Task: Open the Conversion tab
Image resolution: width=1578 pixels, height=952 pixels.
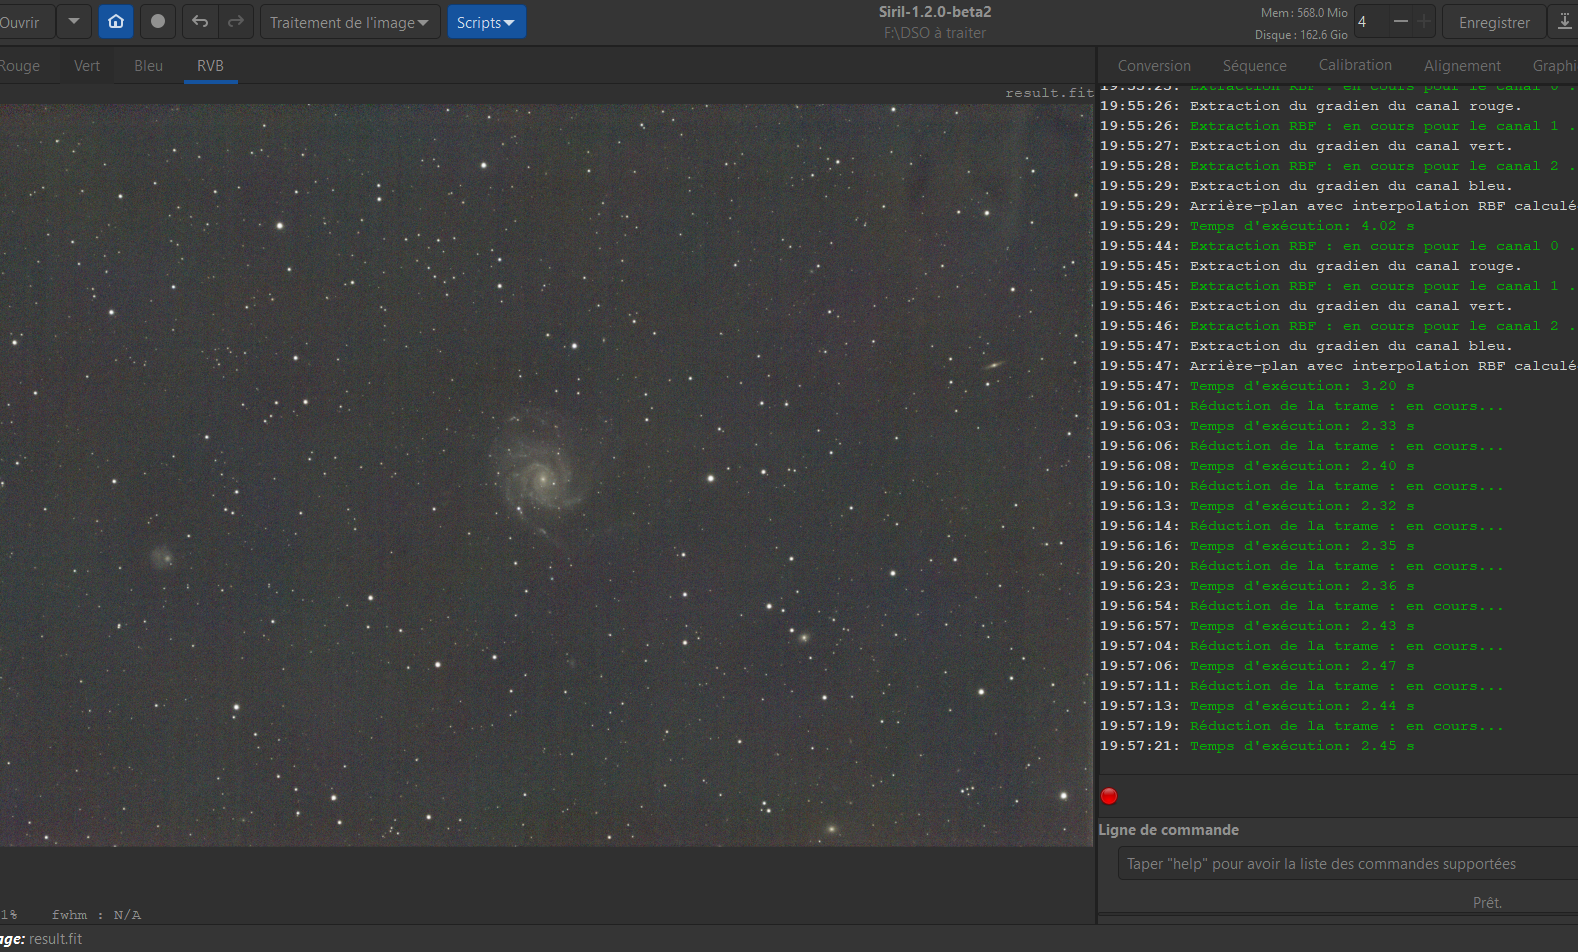Action: coord(1154,66)
